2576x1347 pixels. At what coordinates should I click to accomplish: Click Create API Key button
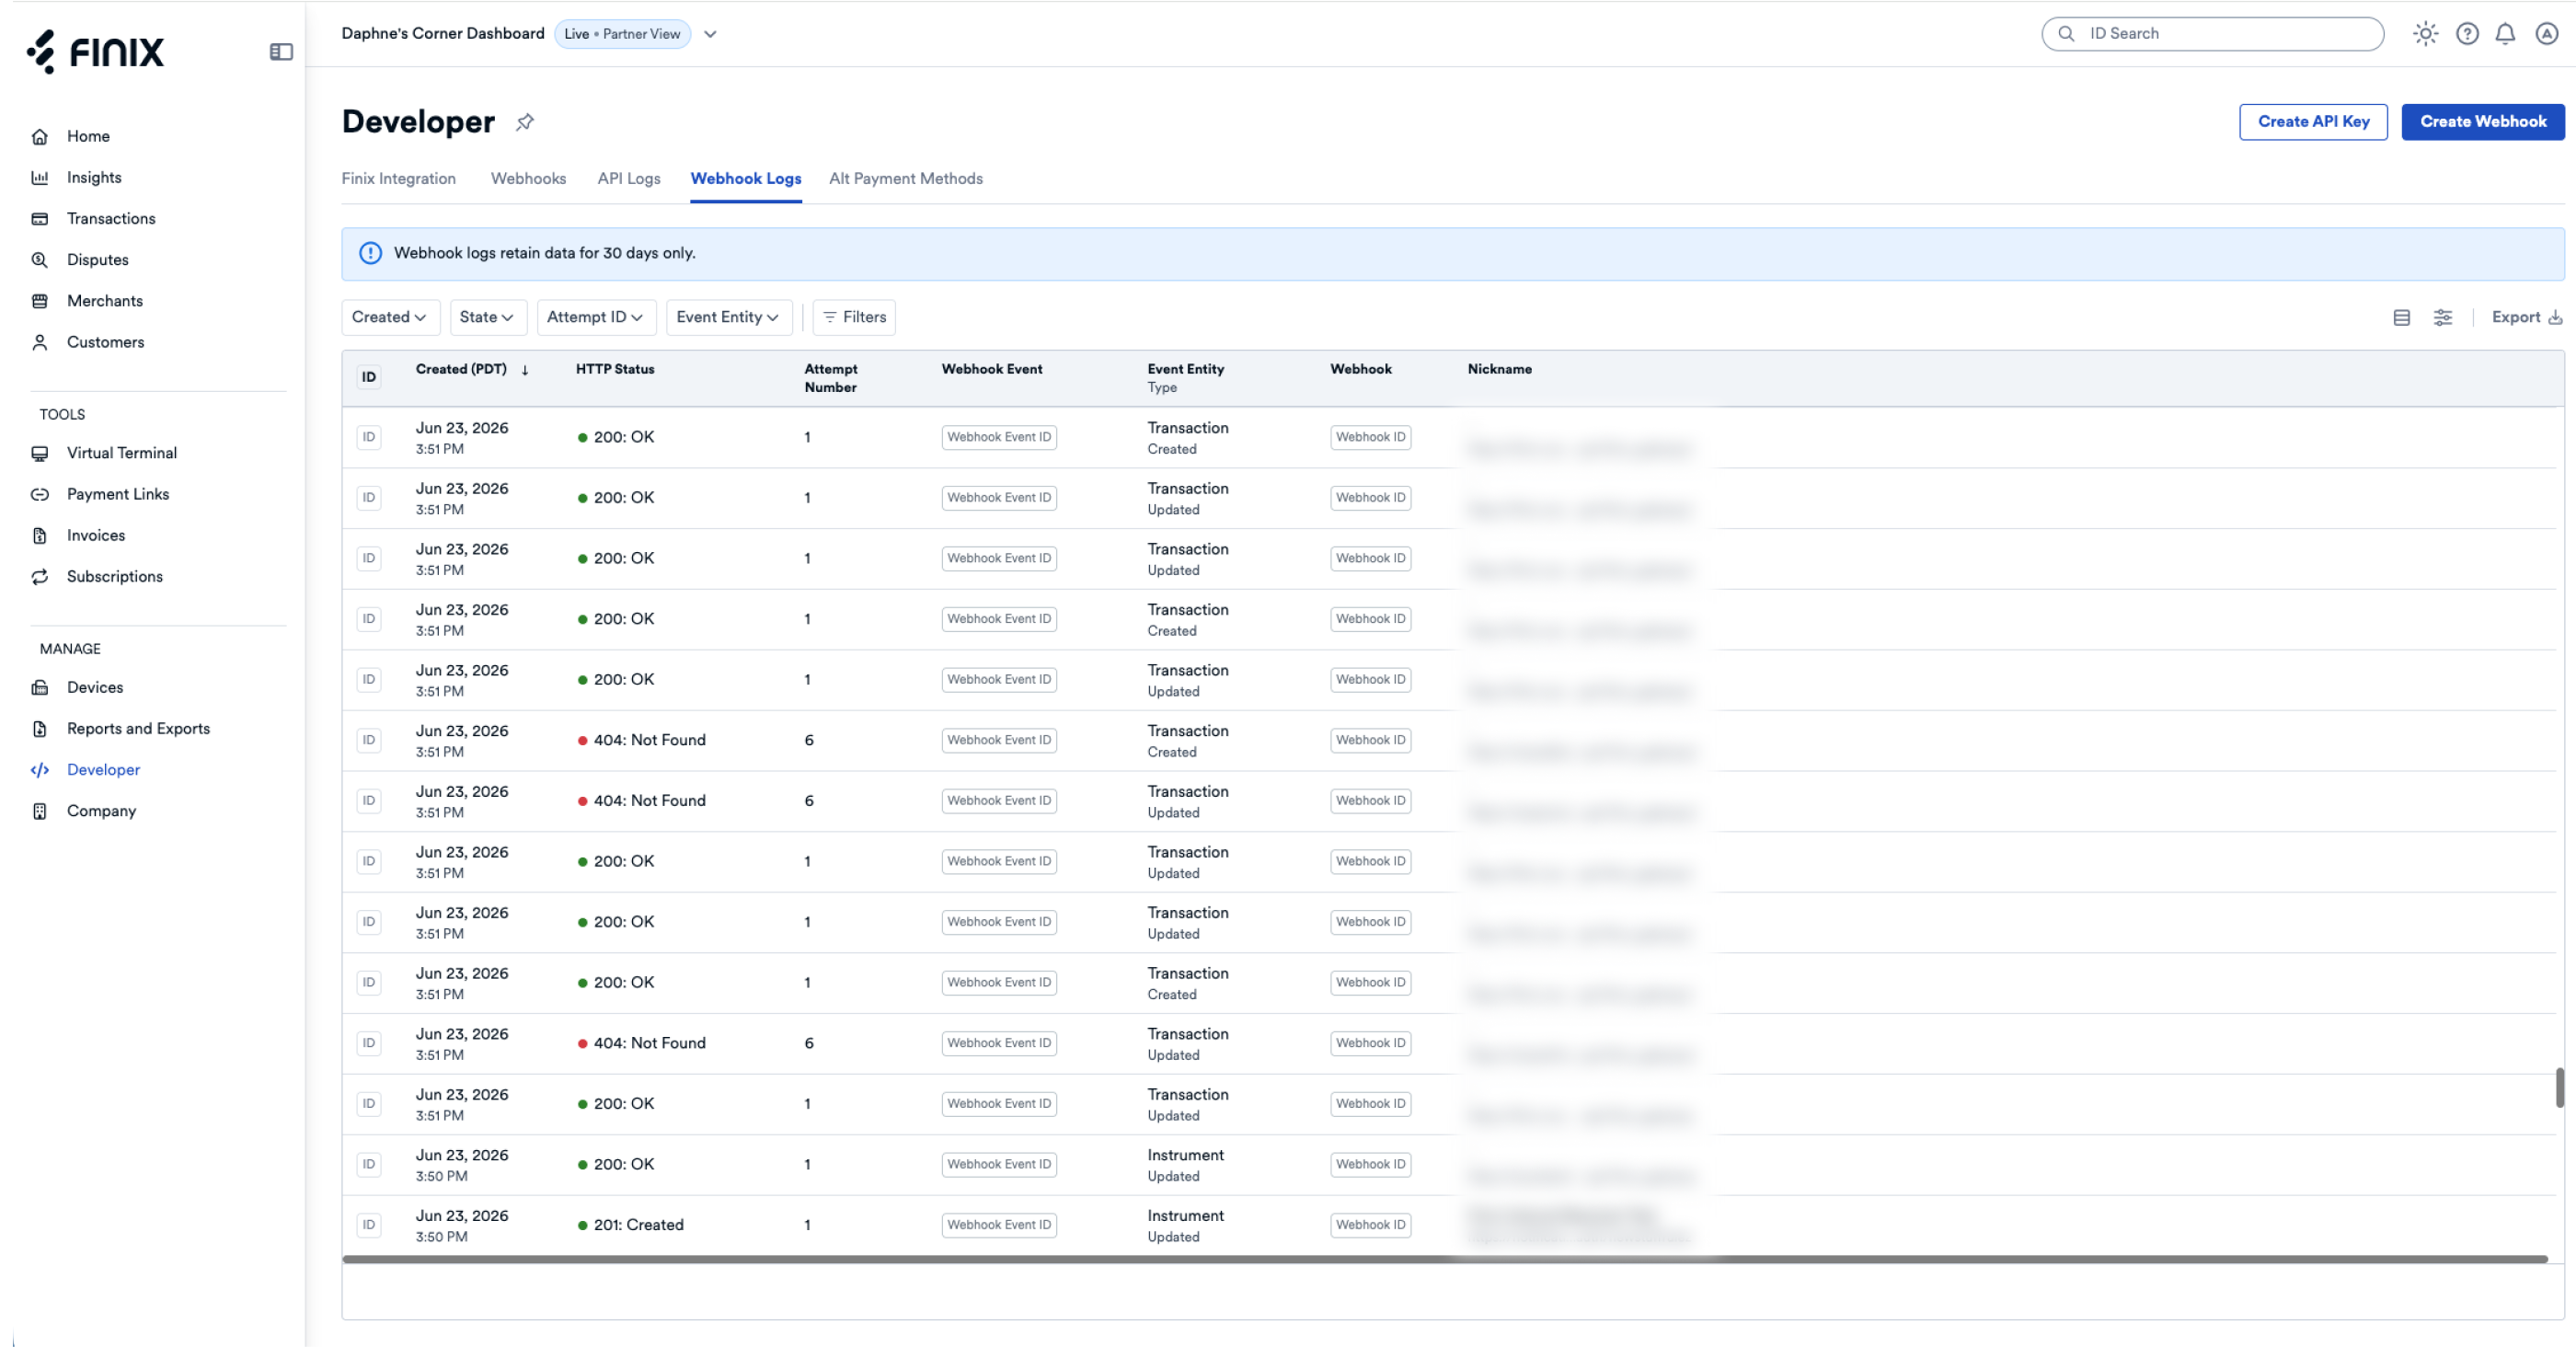(2312, 122)
